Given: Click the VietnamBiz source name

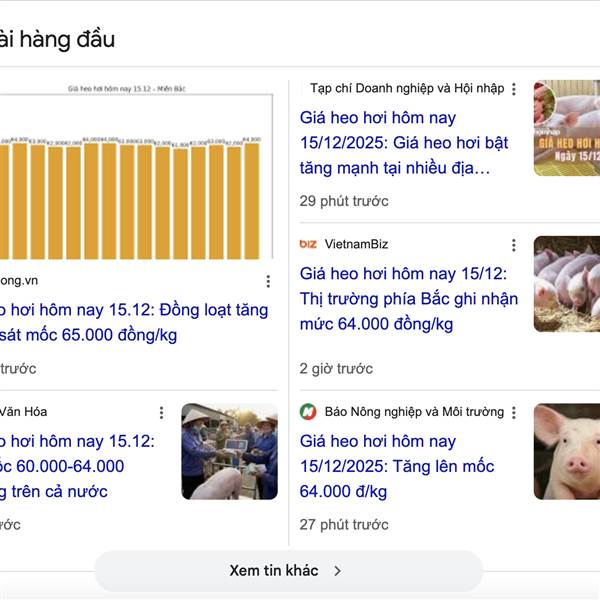Looking at the screenshot, I should click(356, 244).
